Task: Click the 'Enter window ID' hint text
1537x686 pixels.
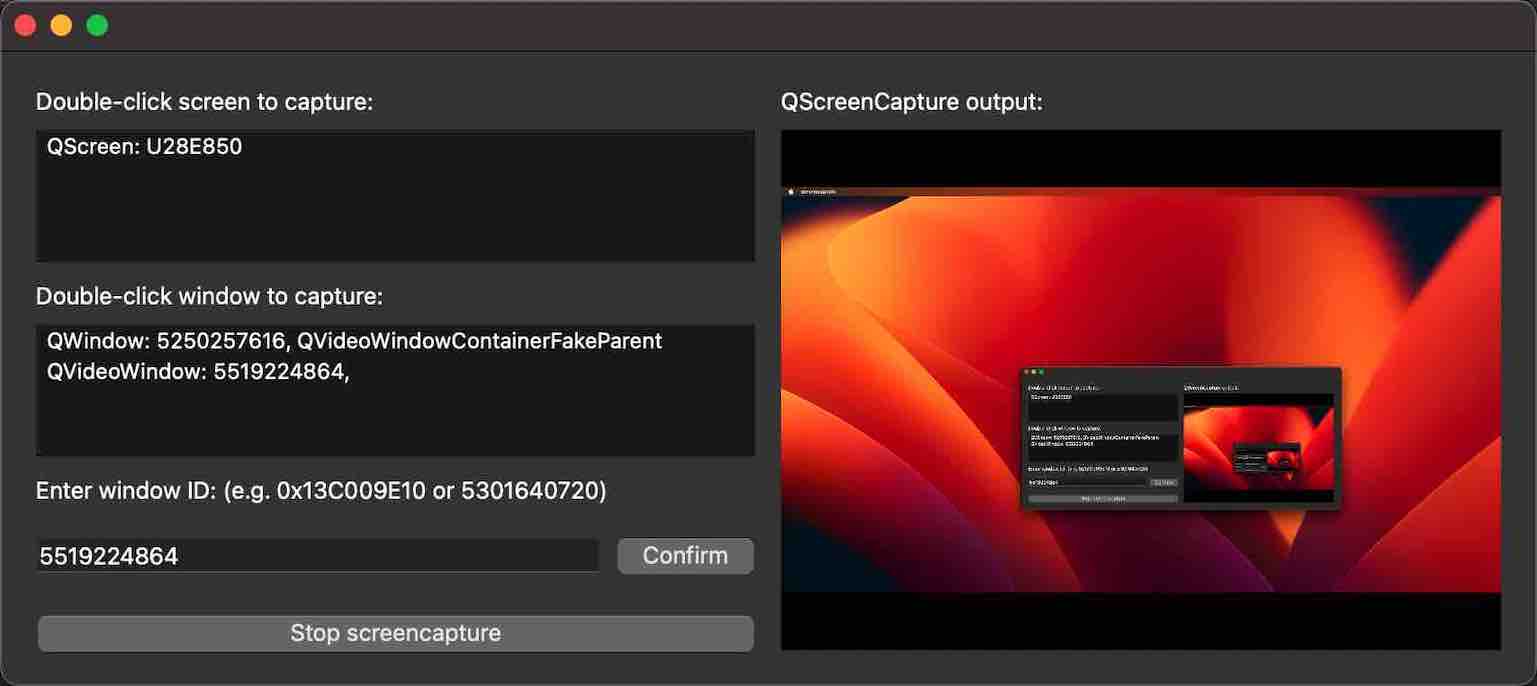Action: [x=322, y=490]
